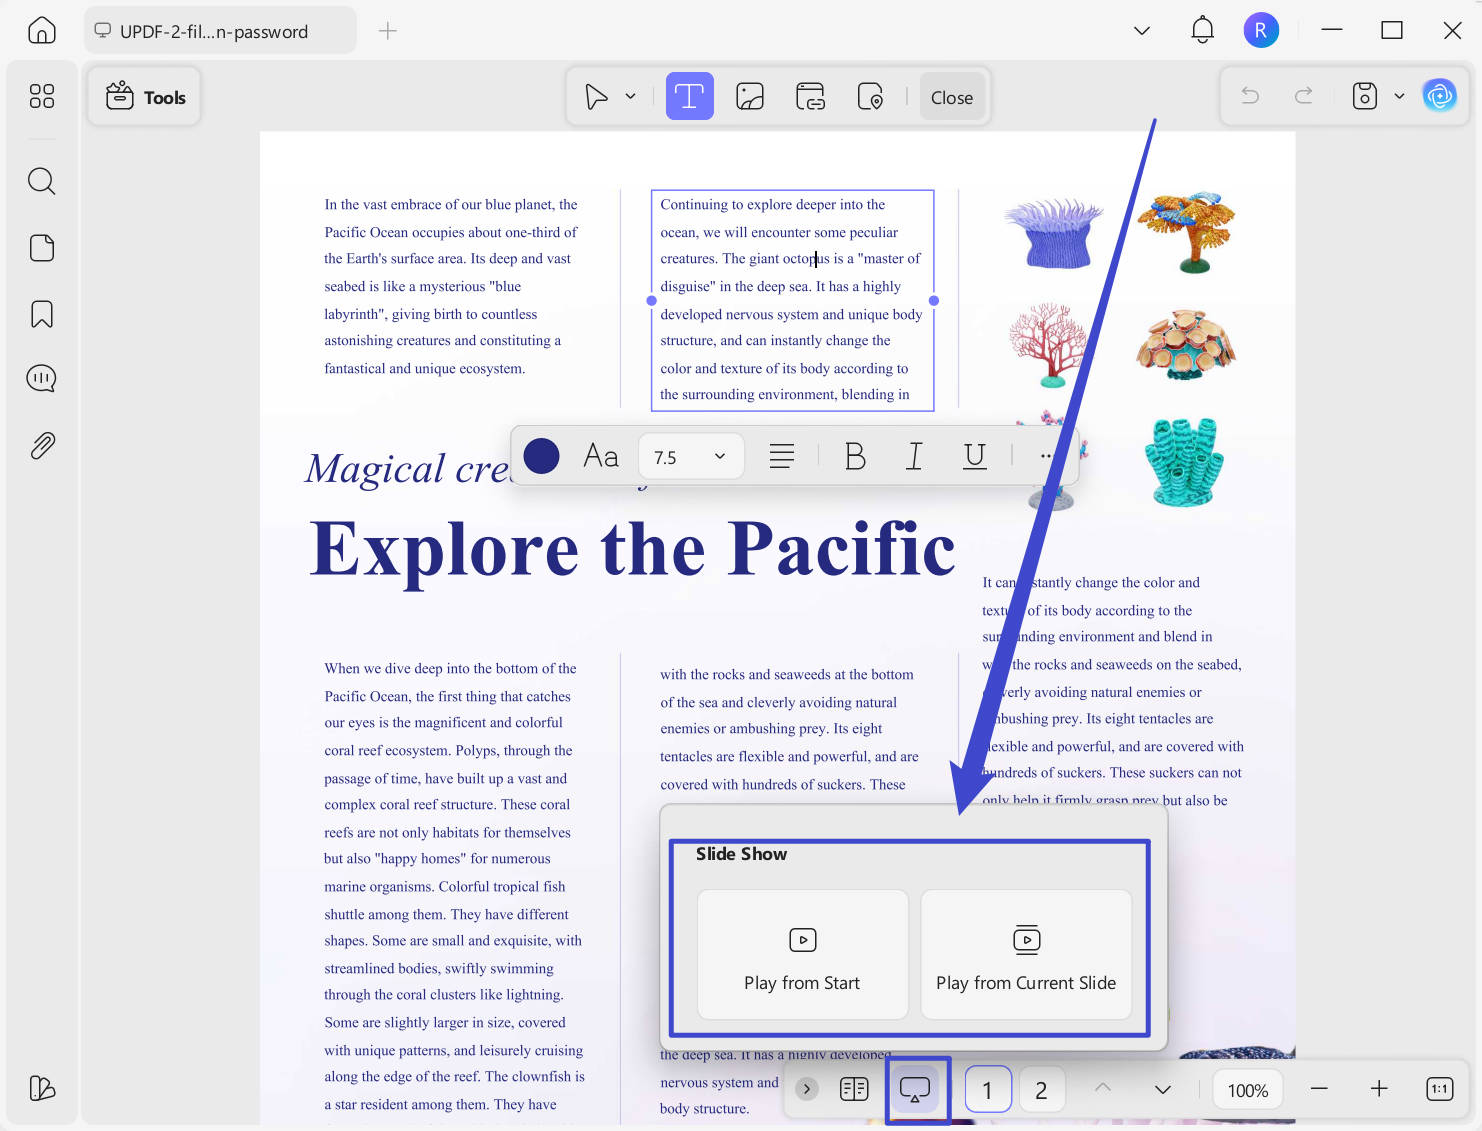Open the bookmarks panel icon
Viewport: 1482px width, 1131px height.
click(42, 314)
